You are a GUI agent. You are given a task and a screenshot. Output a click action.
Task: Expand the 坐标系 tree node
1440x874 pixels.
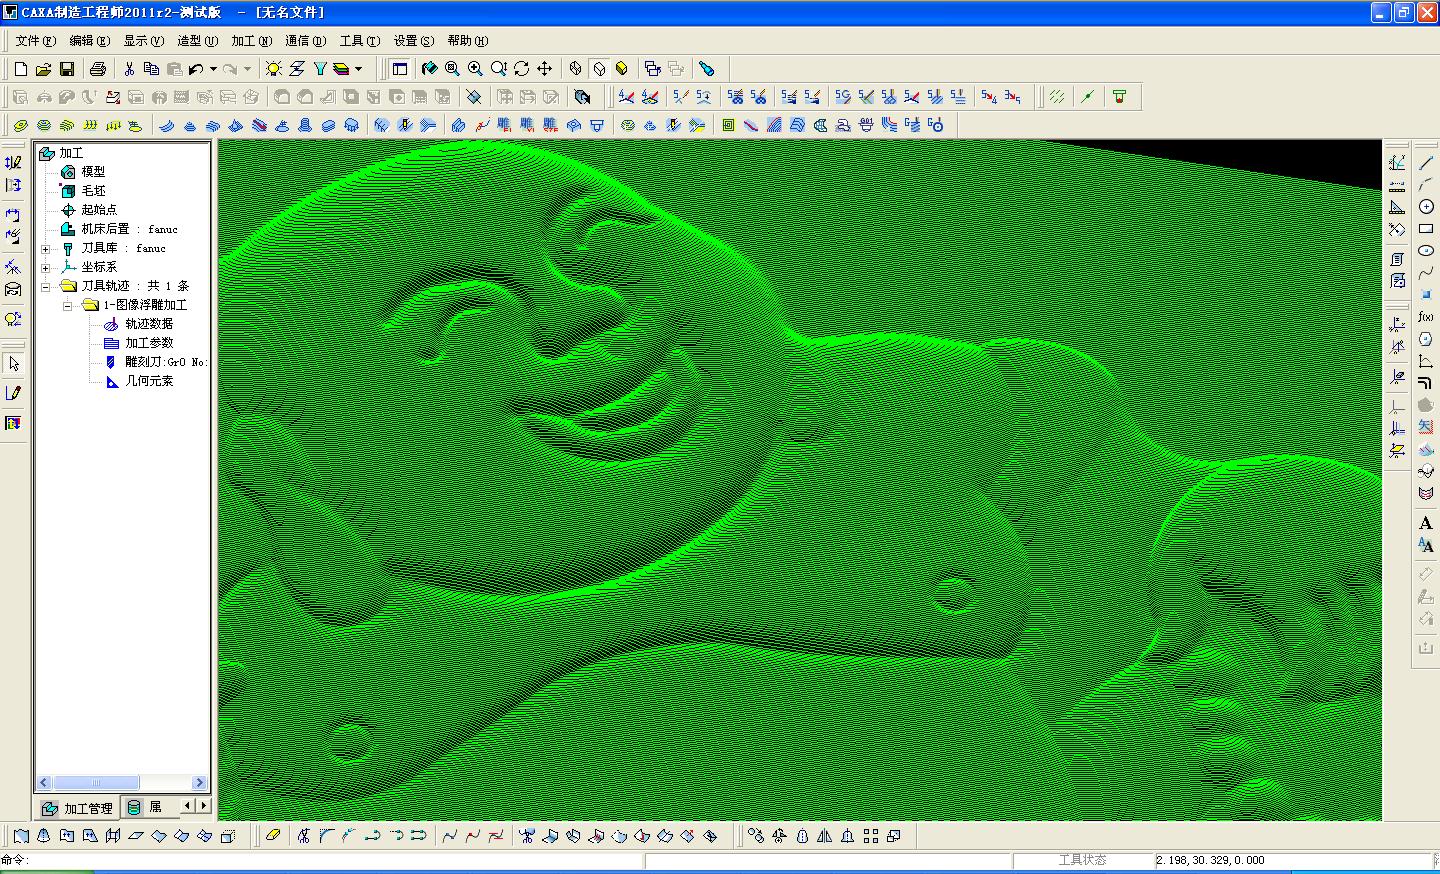point(45,267)
